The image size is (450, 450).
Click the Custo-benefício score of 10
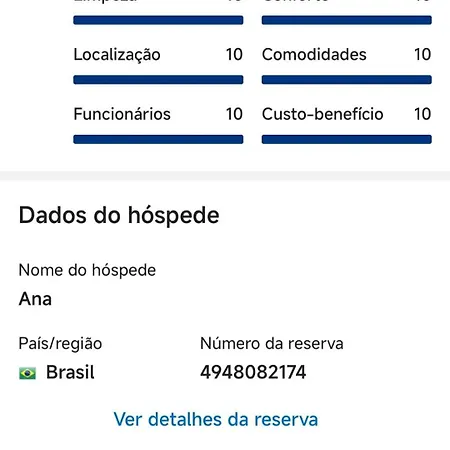tap(423, 114)
